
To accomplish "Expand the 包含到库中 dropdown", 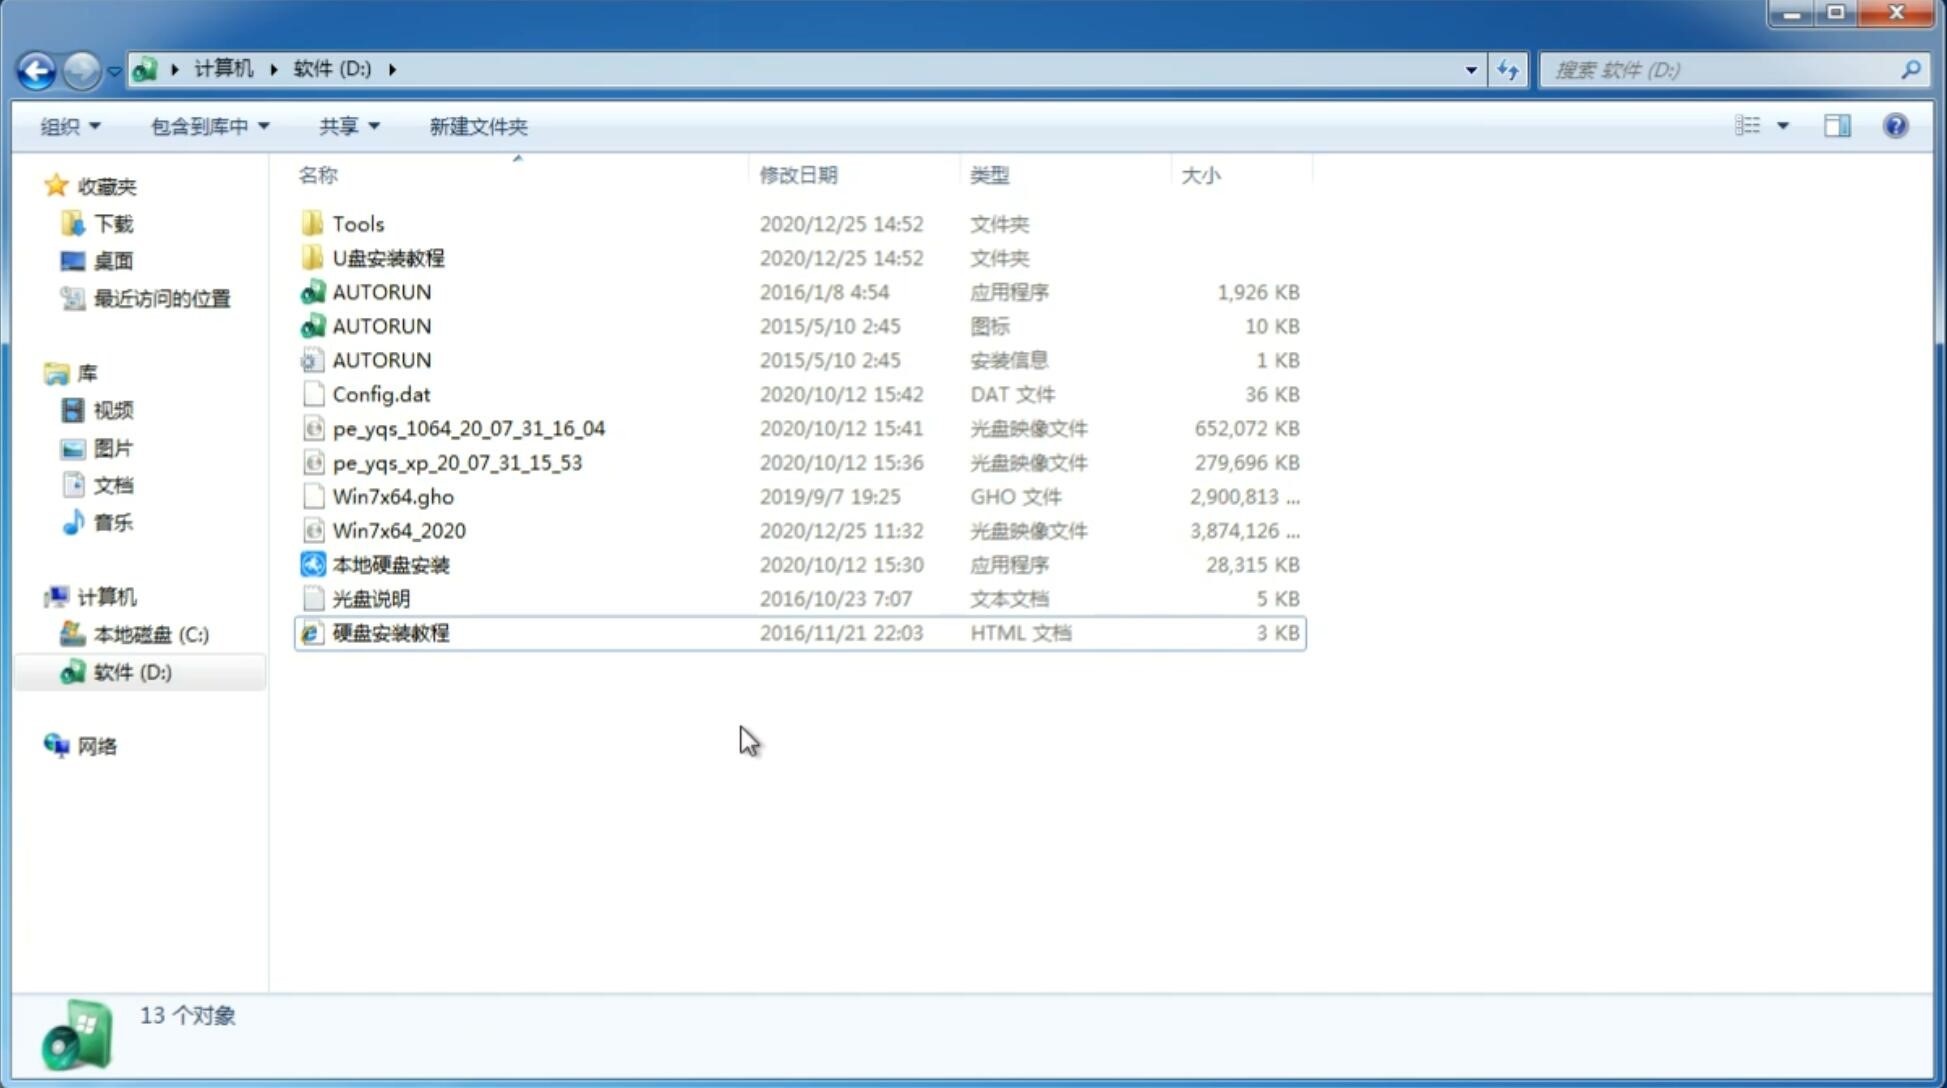I will coord(207,126).
